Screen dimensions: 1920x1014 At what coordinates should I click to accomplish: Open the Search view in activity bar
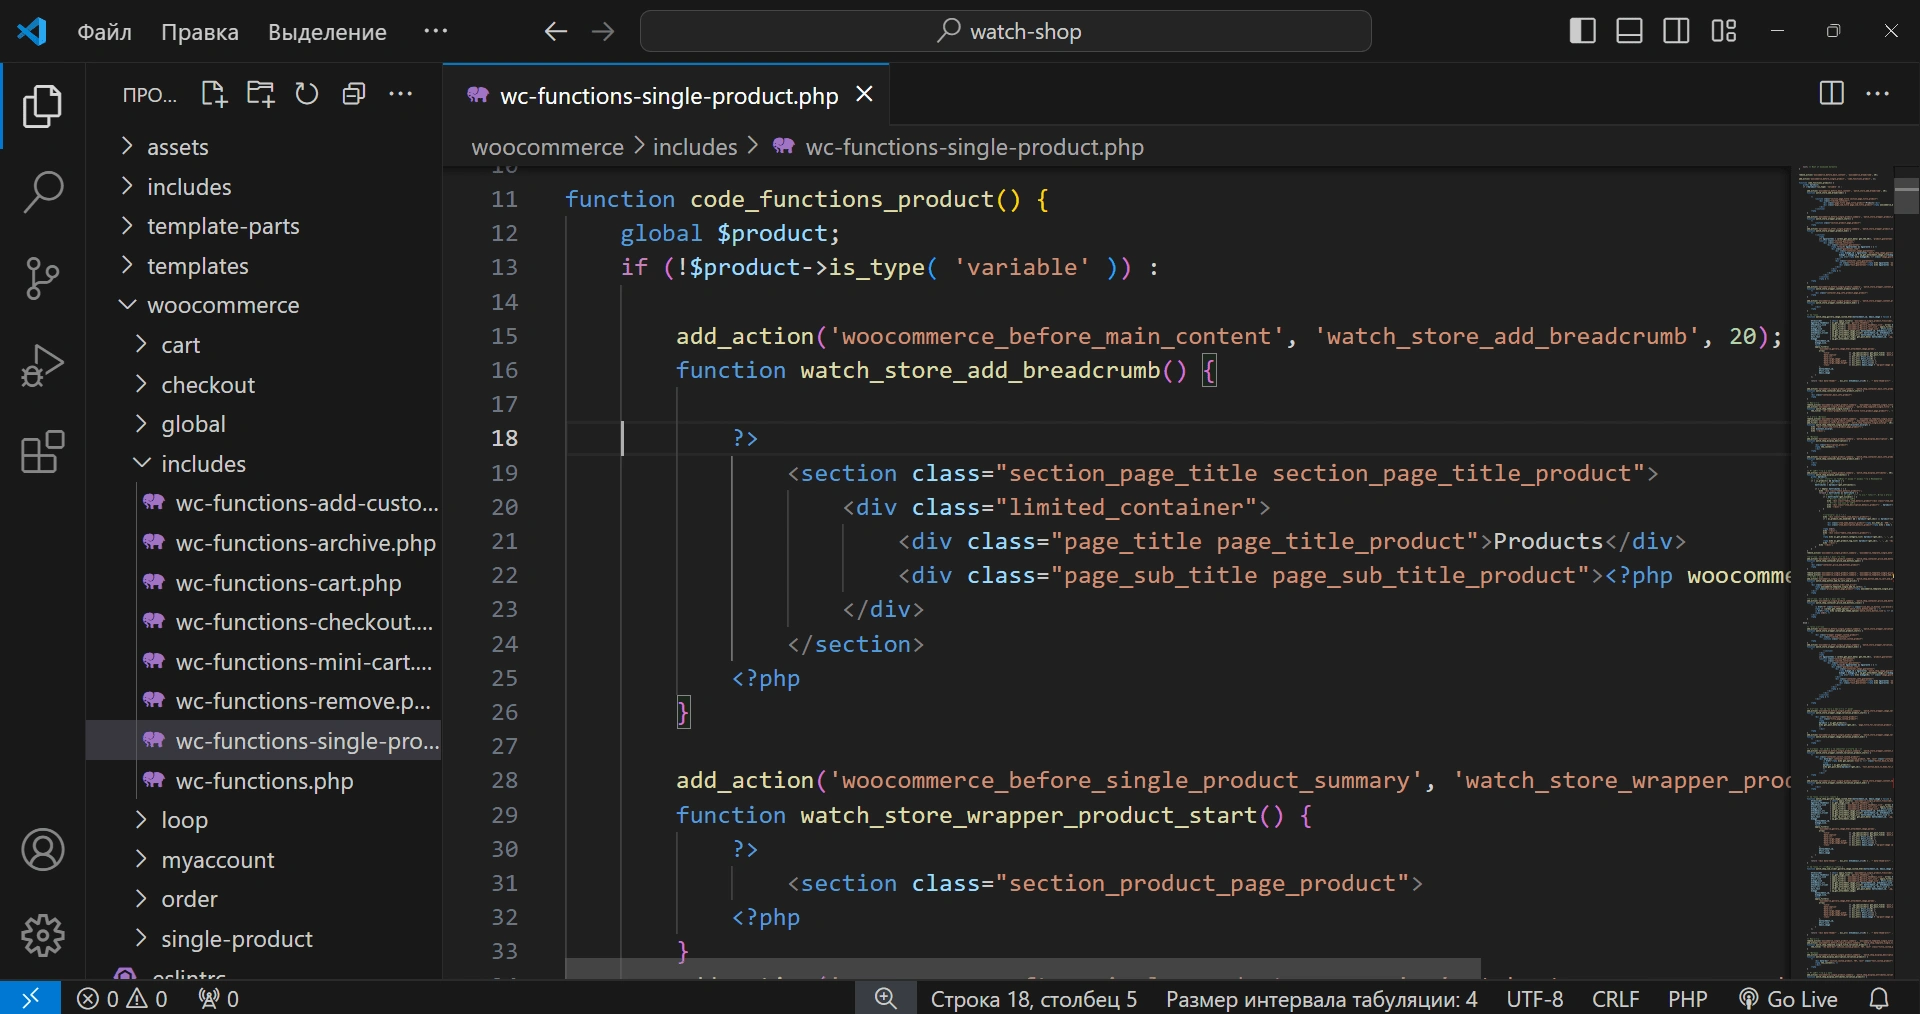coord(42,192)
